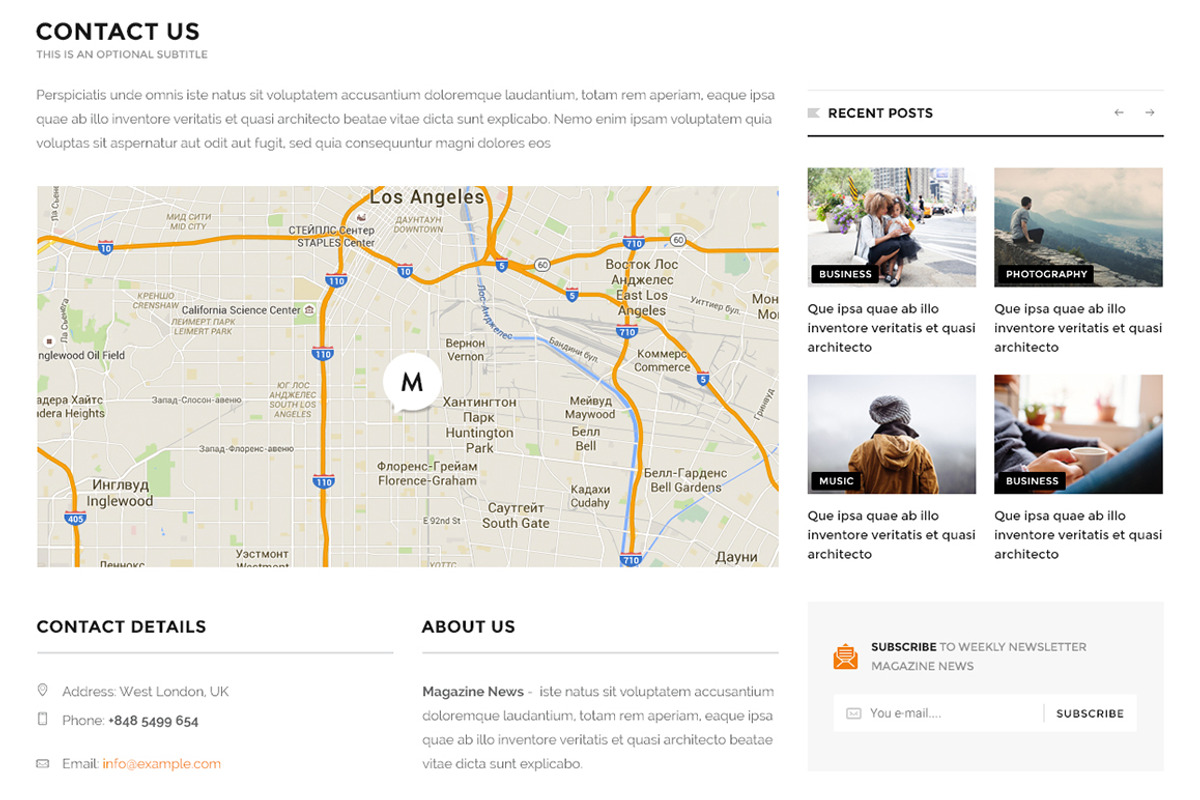Image resolution: width=1200 pixels, height=800 pixels.
Task: Click the Vernon label on the map
Action: tap(465, 356)
